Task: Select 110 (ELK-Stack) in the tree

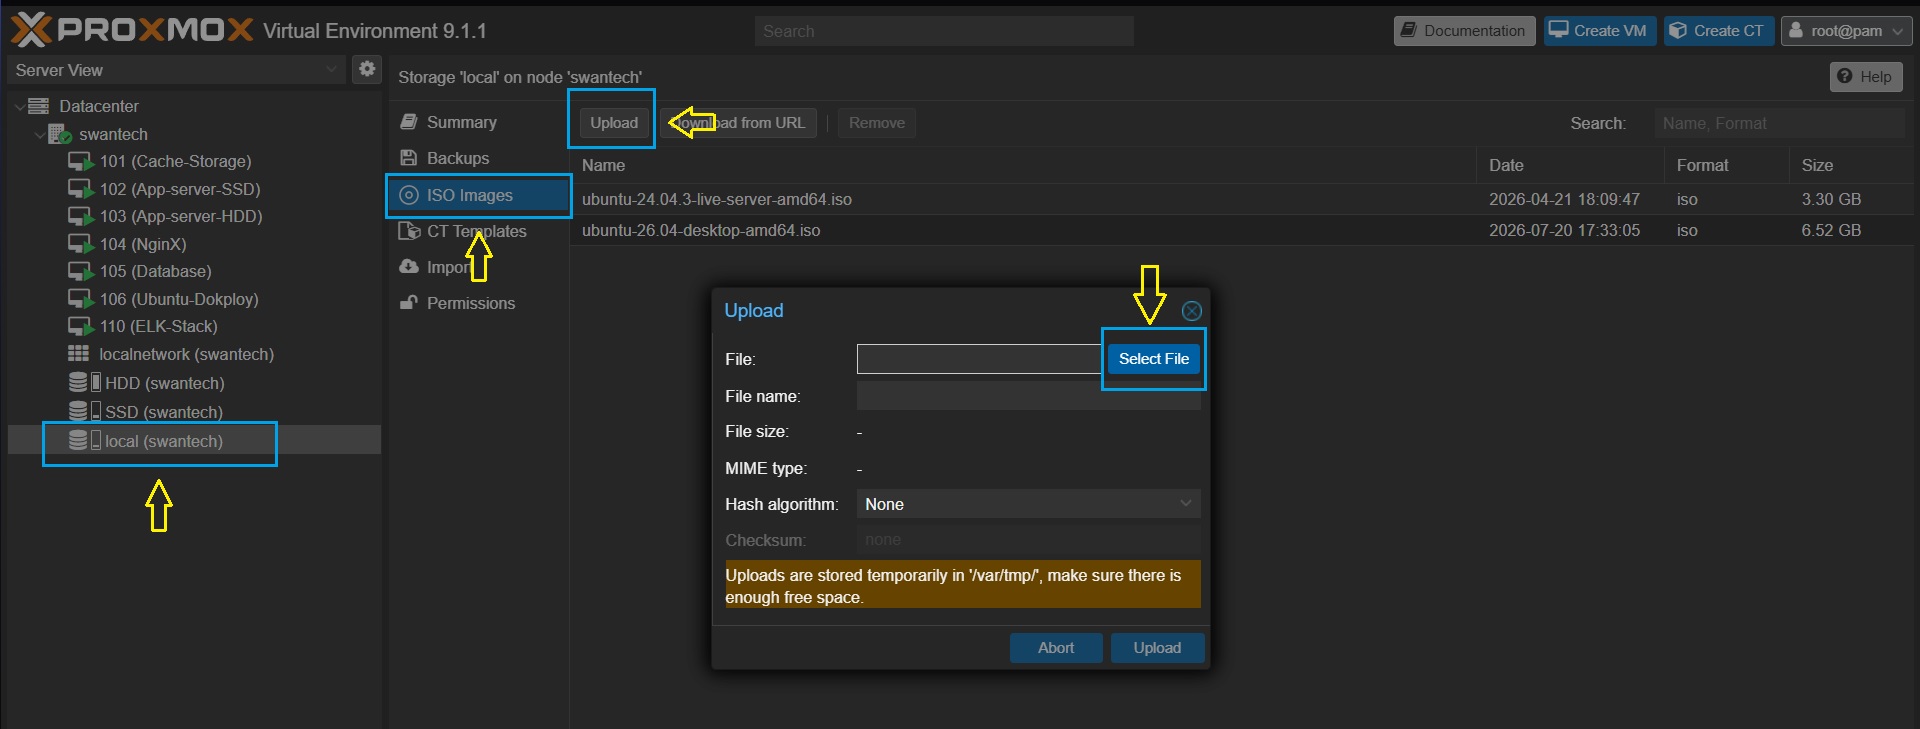Action: (x=158, y=326)
